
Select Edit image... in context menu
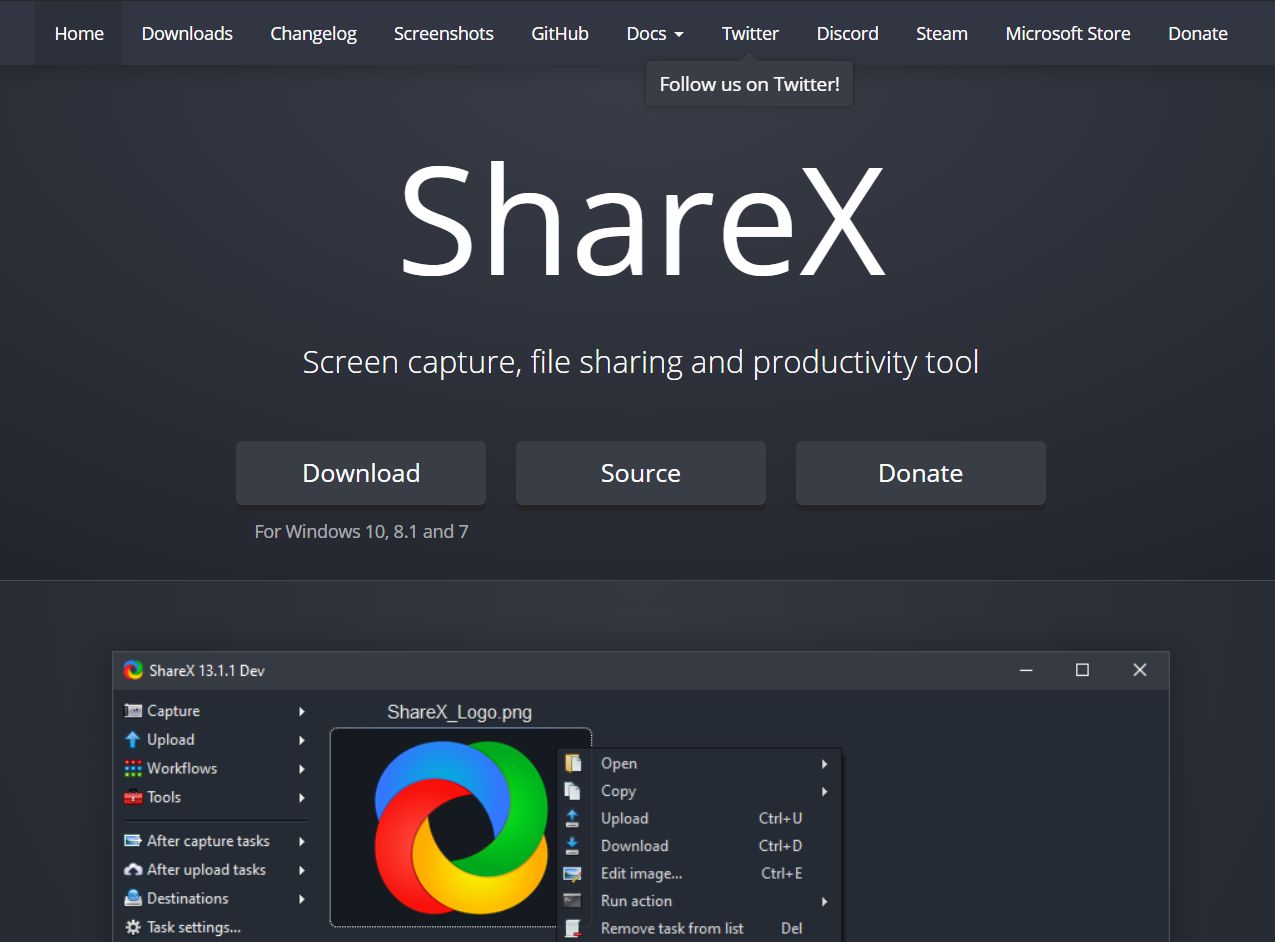coord(700,873)
